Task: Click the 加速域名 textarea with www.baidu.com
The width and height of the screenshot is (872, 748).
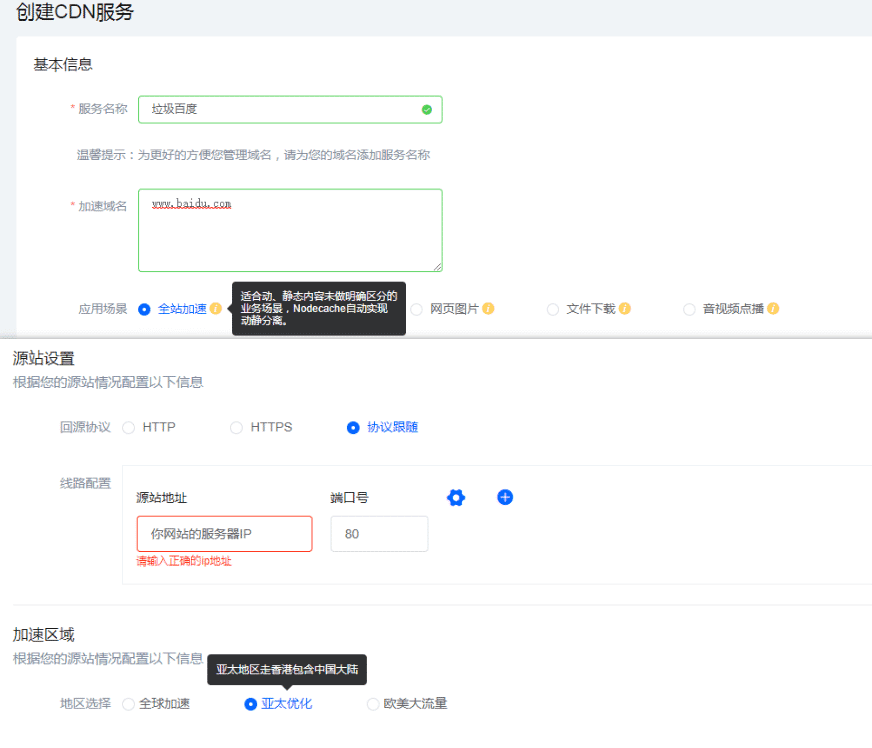Action: coord(290,230)
